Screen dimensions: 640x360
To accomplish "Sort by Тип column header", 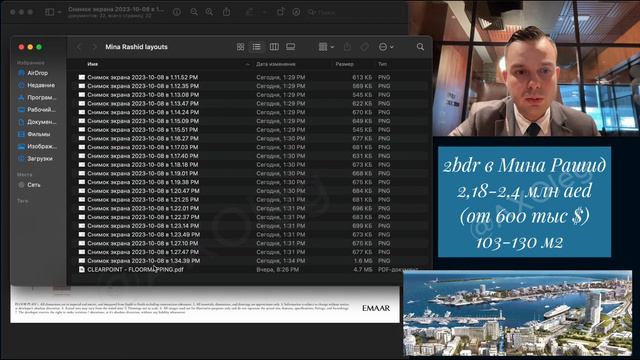I will pos(382,64).
